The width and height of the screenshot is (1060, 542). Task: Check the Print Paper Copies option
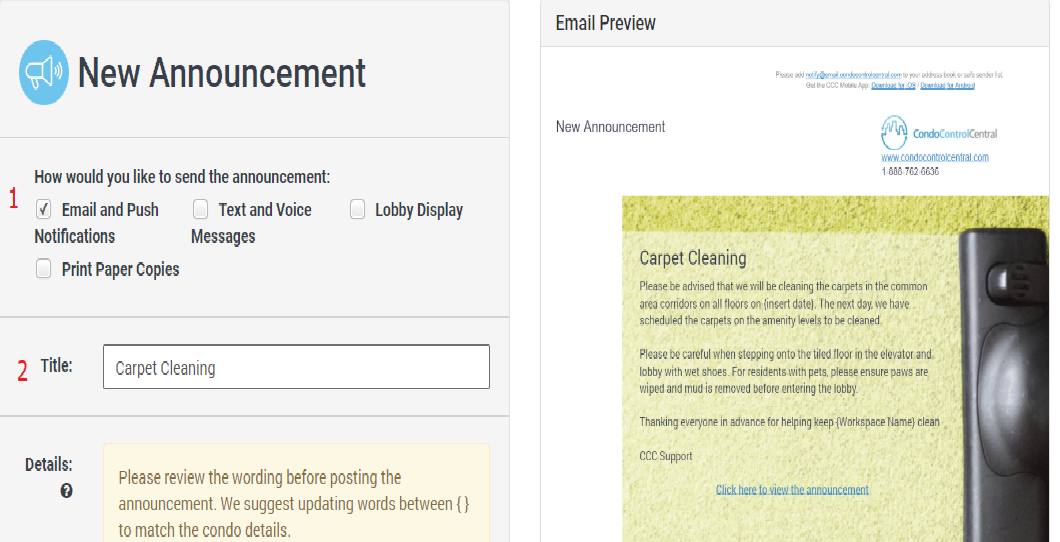pos(44,269)
